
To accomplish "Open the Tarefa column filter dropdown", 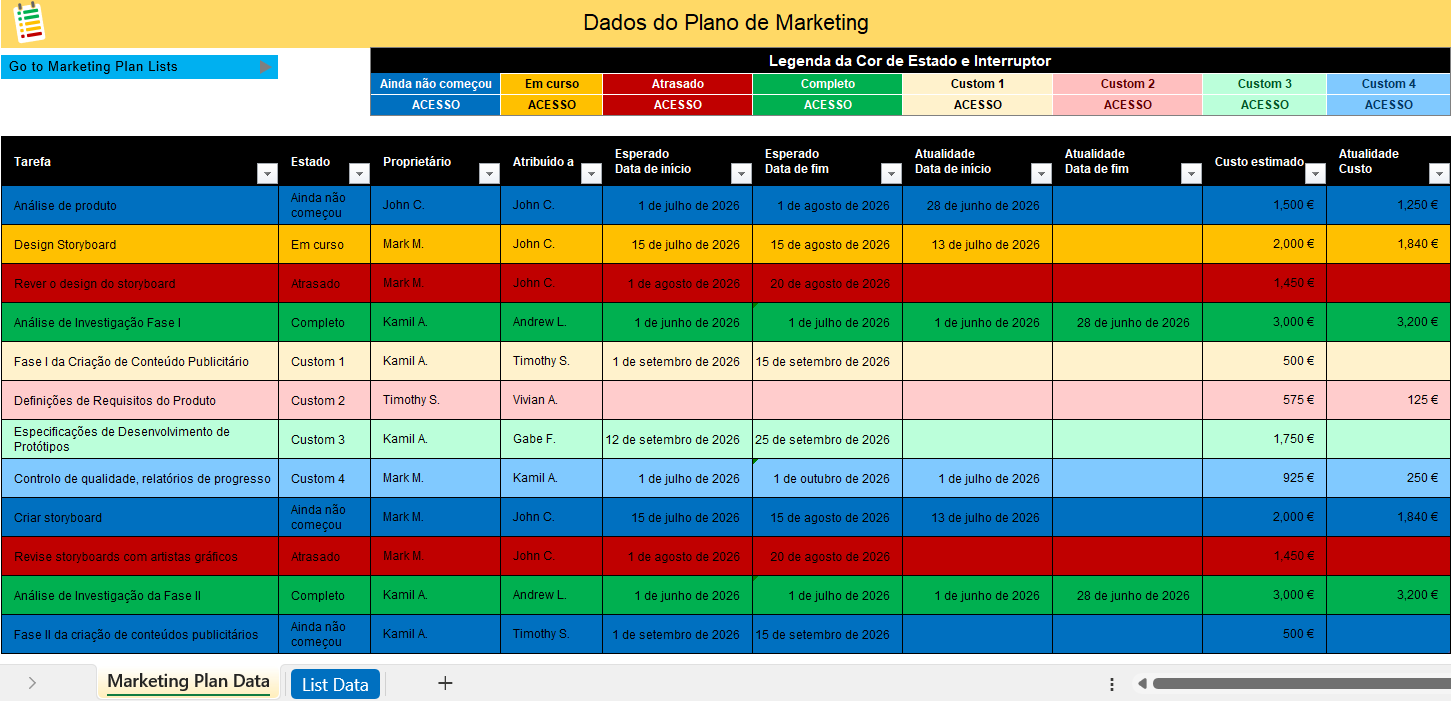I will (266, 173).
